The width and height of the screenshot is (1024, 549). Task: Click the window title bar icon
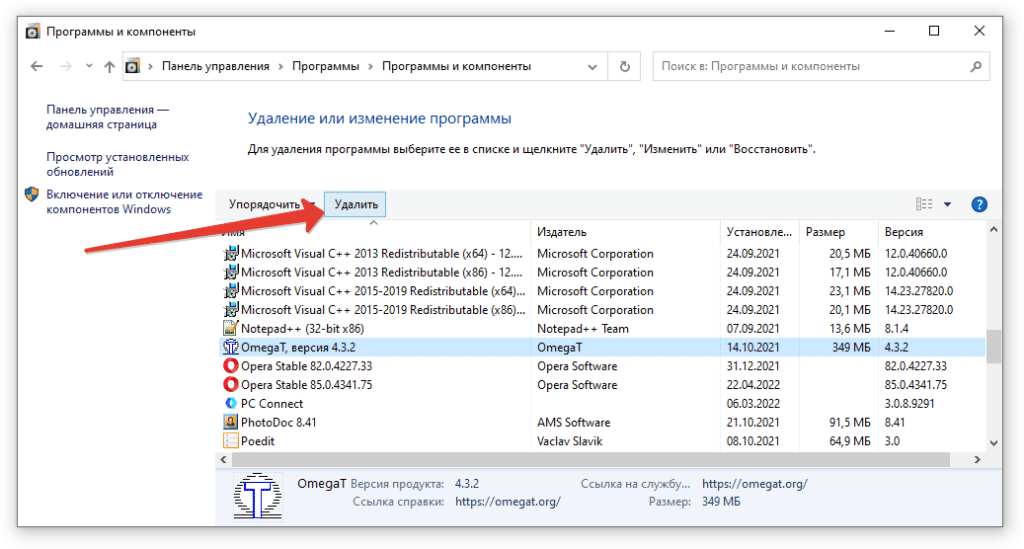[x=33, y=31]
